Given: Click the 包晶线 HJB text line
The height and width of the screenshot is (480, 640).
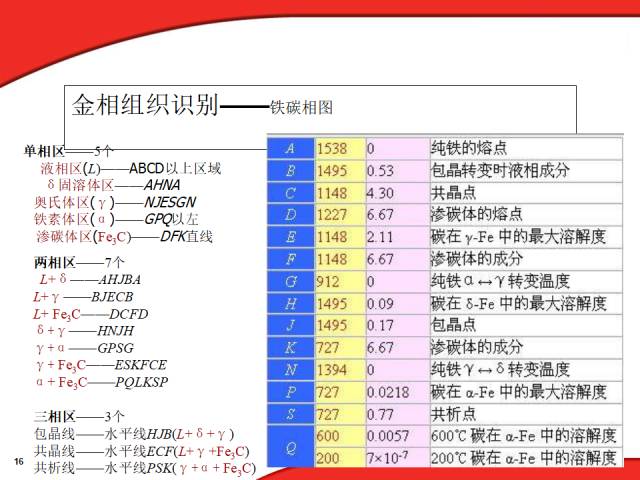Looking at the screenshot, I should point(134,434).
